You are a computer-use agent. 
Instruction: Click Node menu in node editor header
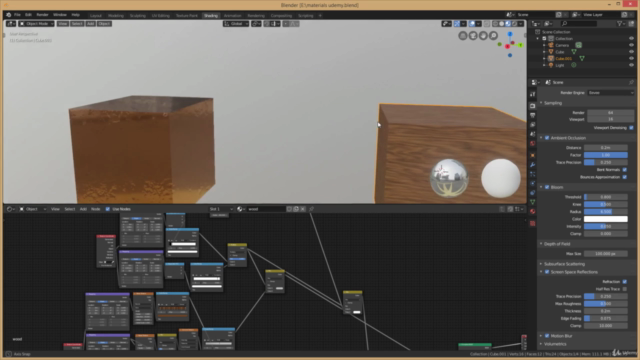click(x=96, y=209)
